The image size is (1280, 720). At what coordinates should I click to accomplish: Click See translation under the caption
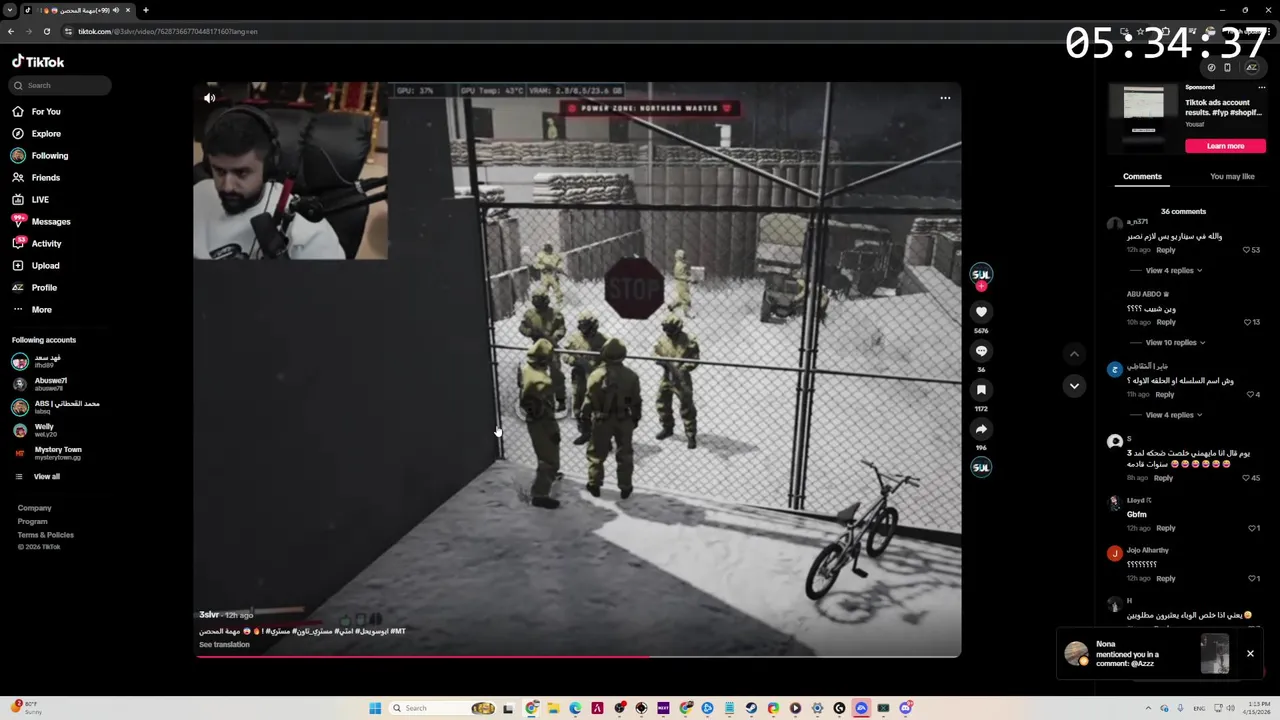224,644
